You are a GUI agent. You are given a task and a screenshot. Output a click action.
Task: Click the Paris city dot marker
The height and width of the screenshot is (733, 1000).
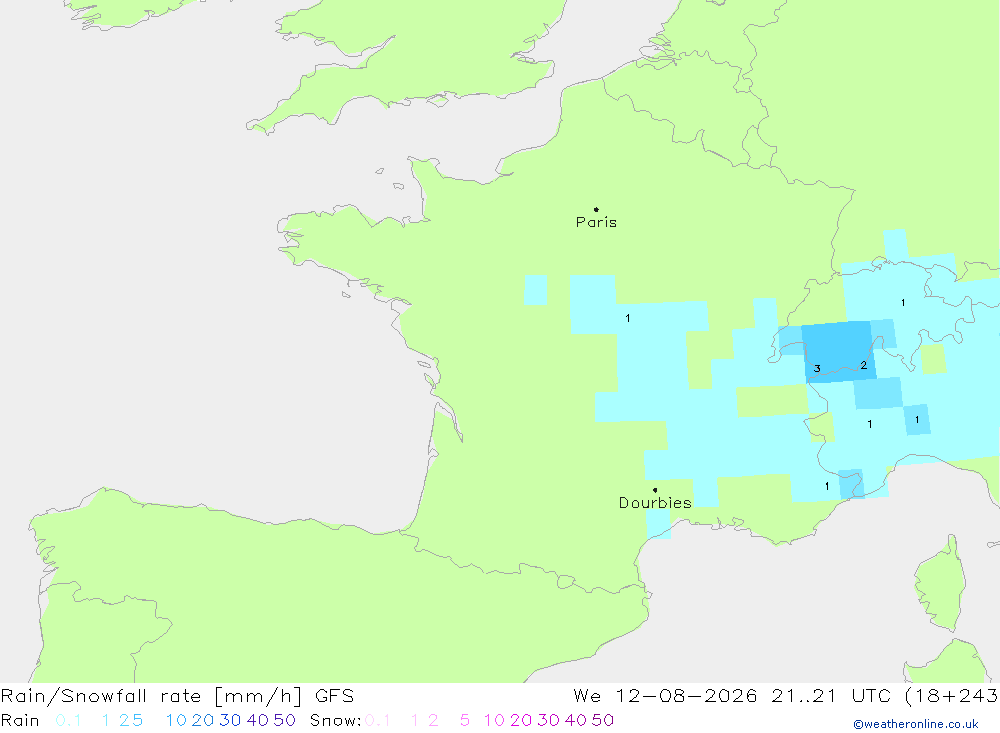coord(596,209)
